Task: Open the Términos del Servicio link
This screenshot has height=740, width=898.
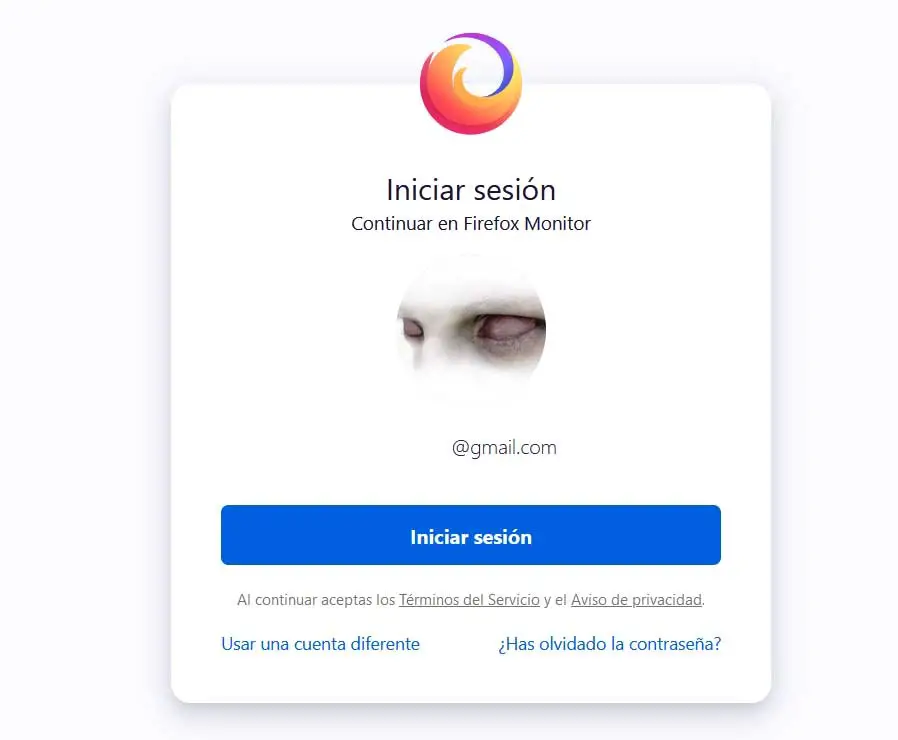Action: coord(469,600)
